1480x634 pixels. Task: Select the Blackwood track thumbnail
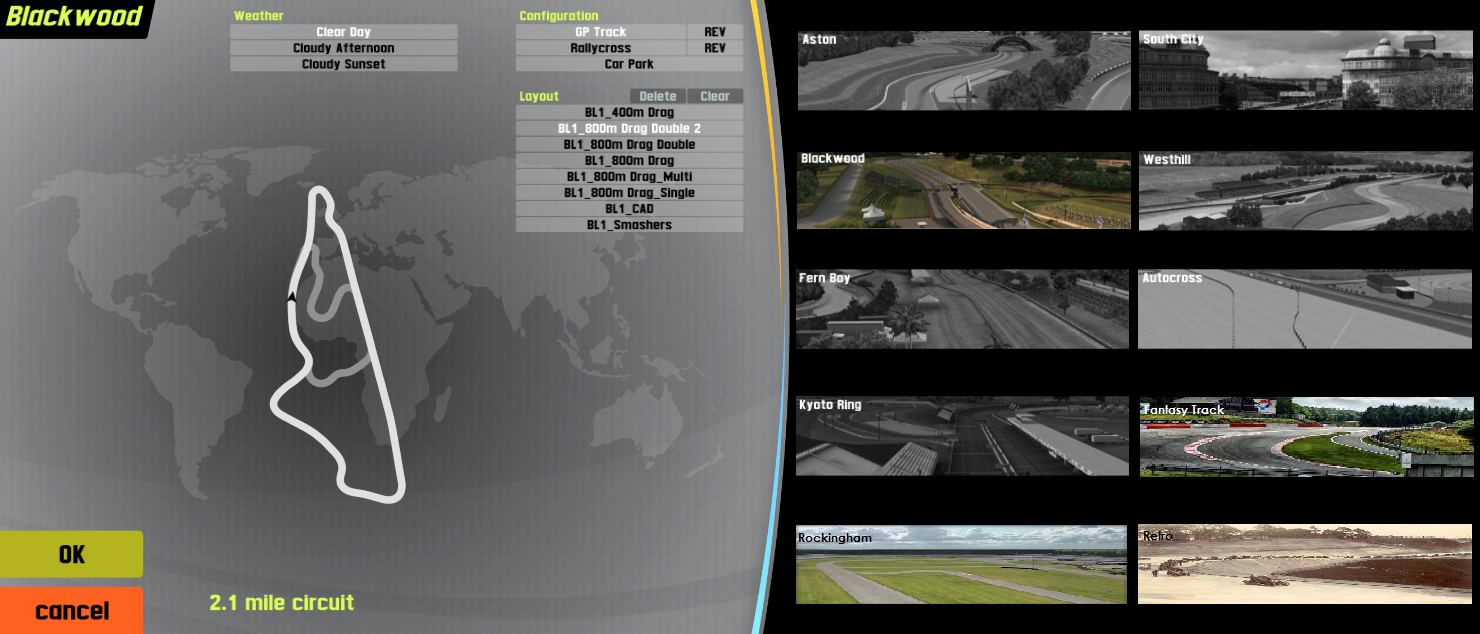click(964, 190)
